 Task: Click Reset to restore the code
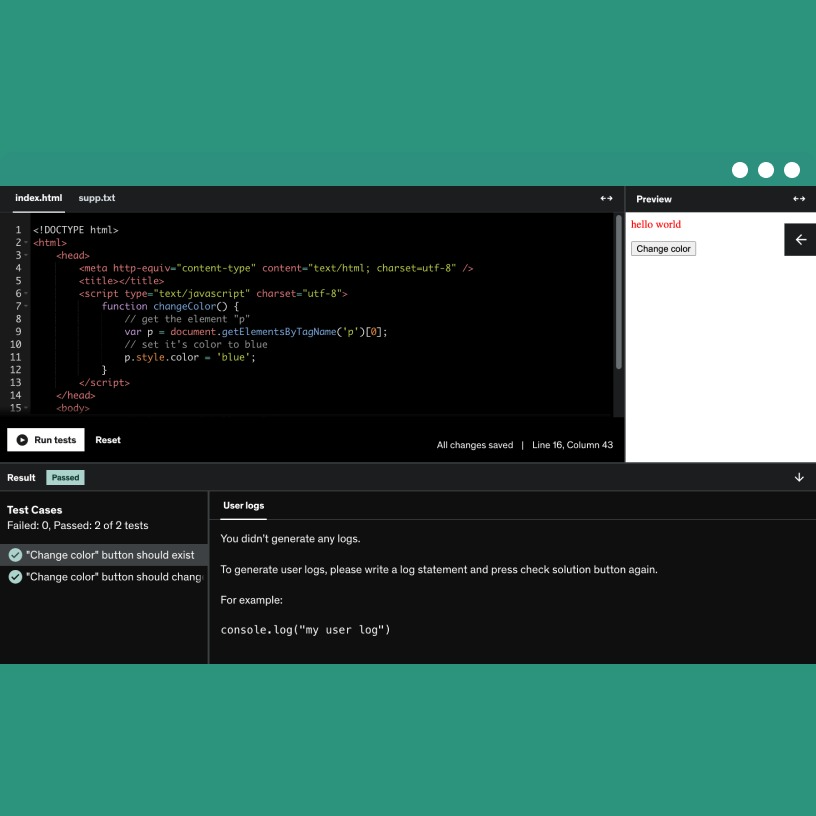pyautogui.click(x=108, y=440)
